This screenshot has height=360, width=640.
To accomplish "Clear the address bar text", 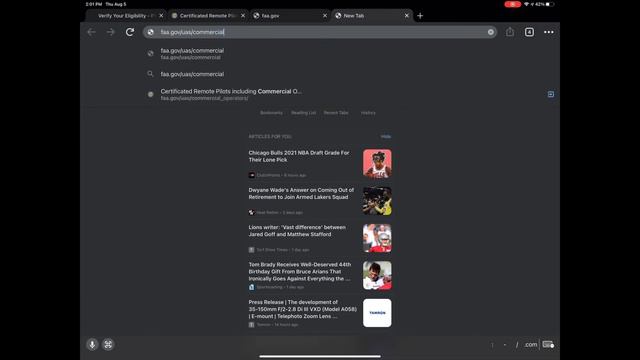I will (491, 32).
